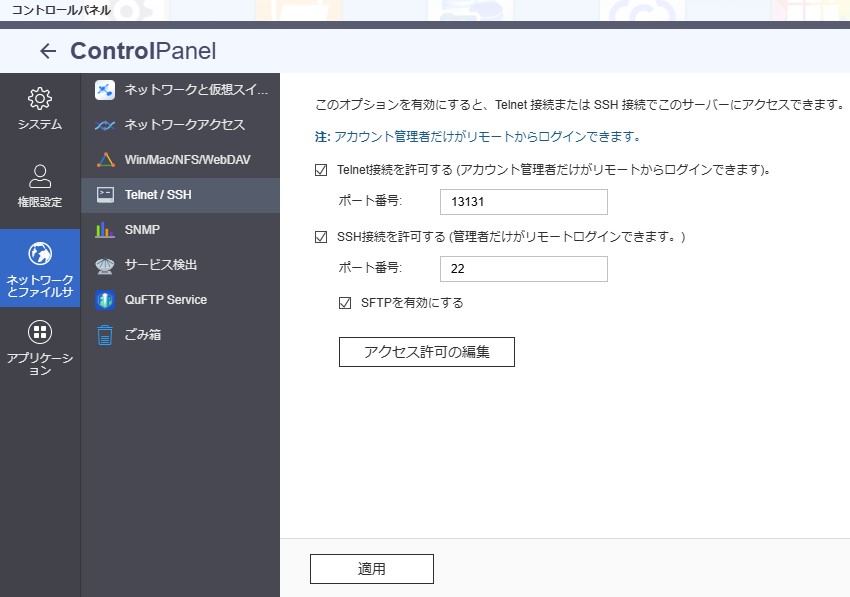Screen dimensions: 850x597
Task: Click the Telnet / SSH terminal icon
Action: (x=105, y=194)
